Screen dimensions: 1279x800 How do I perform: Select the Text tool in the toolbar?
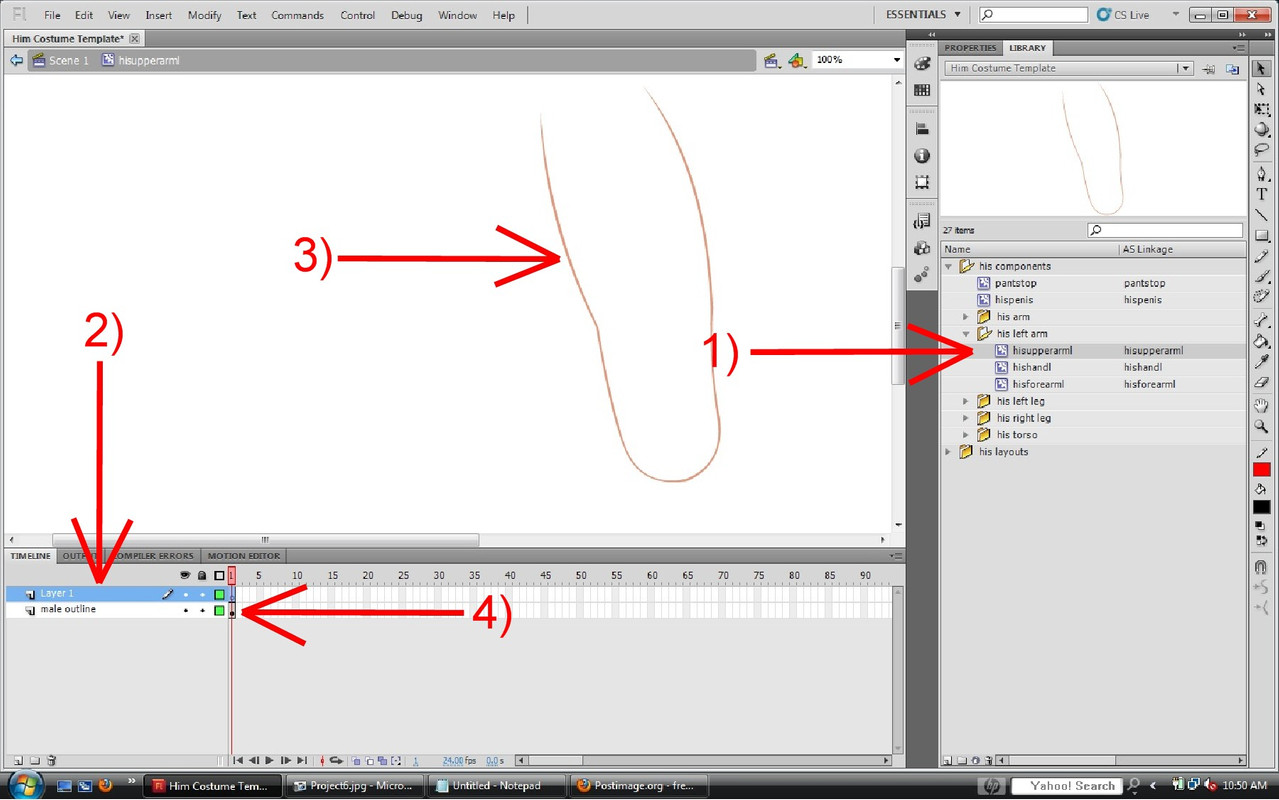(x=1261, y=194)
